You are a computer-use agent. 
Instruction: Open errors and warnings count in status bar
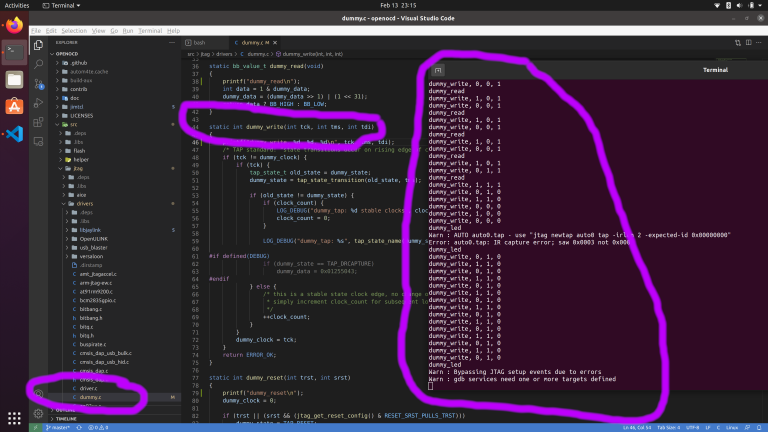pos(98,428)
